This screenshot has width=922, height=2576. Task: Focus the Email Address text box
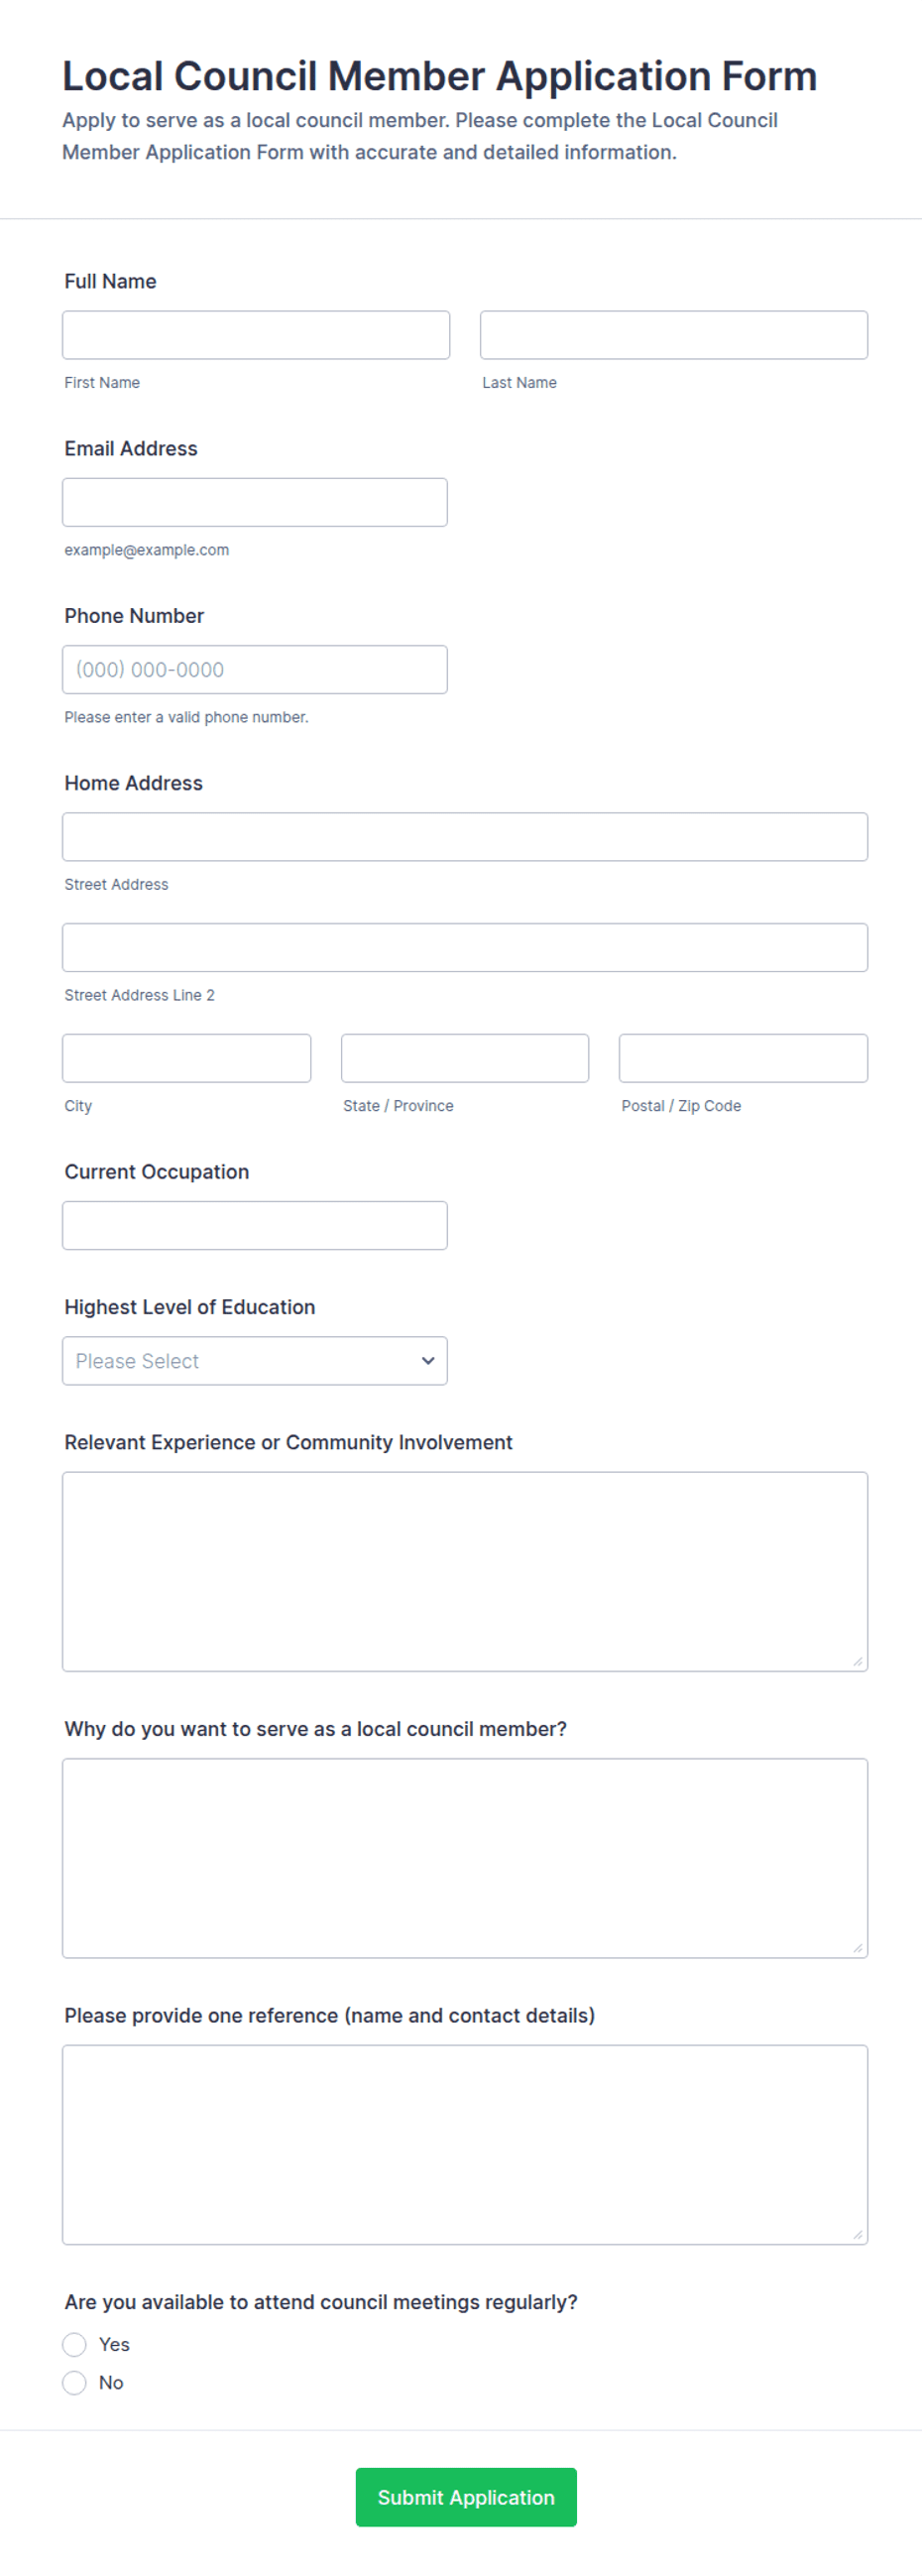255,502
